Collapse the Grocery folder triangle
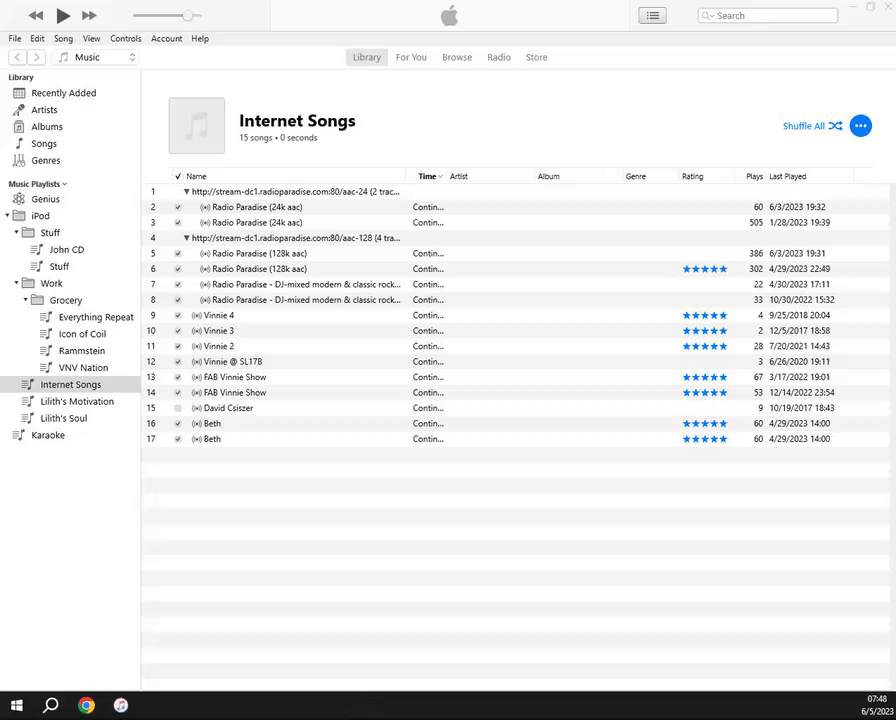The height and width of the screenshot is (720, 896). point(26,299)
